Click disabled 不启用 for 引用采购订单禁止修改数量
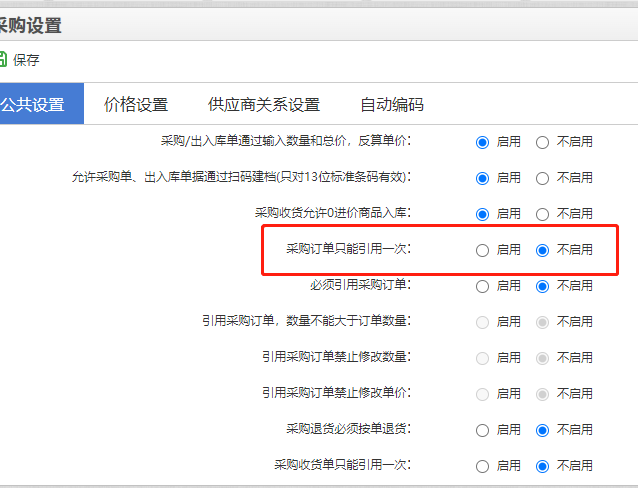 [x=542, y=358]
